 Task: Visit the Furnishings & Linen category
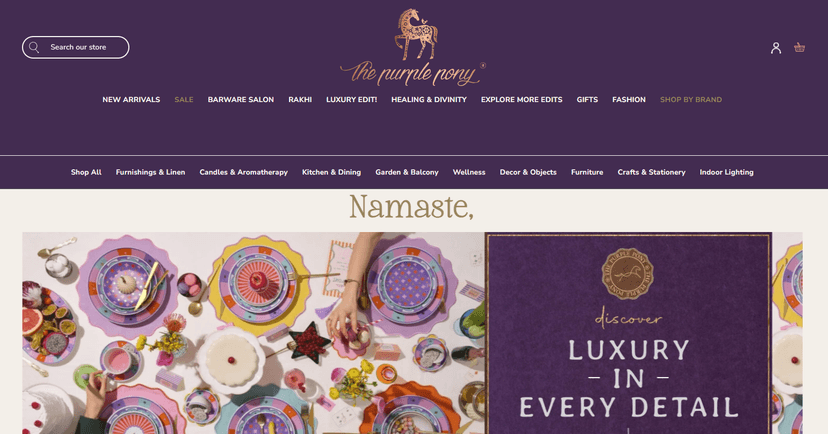[150, 172]
